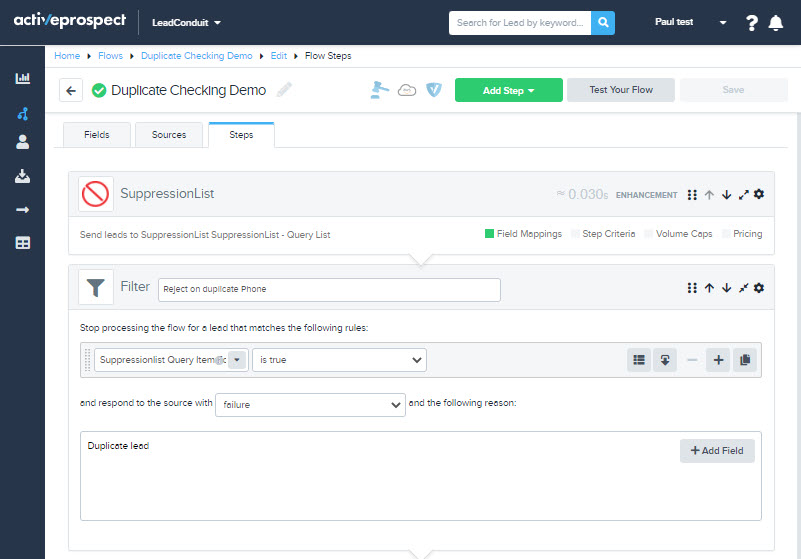Move Filter step down

(x=726, y=288)
